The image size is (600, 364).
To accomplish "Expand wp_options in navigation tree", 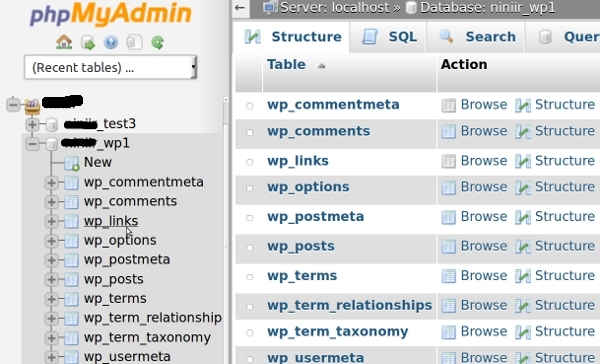I will tap(51, 241).
